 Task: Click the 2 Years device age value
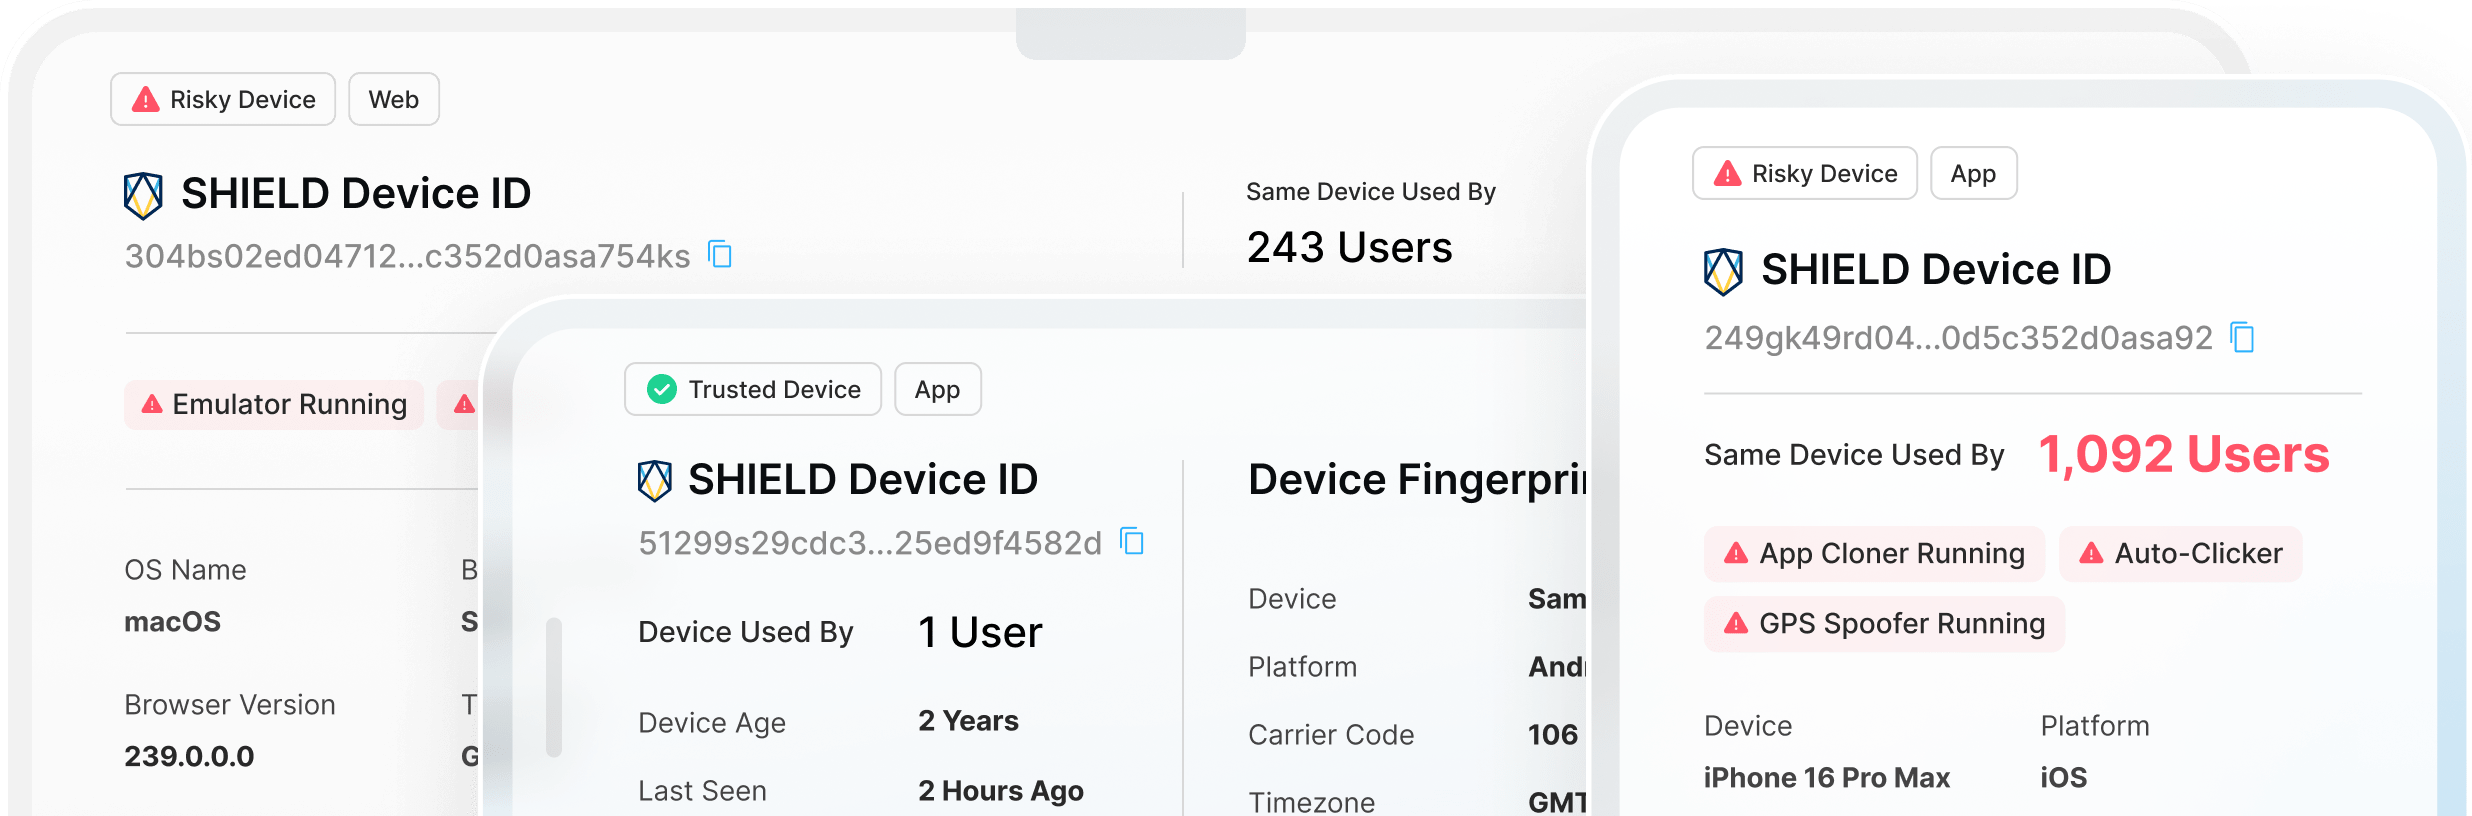tap(969, 721)
